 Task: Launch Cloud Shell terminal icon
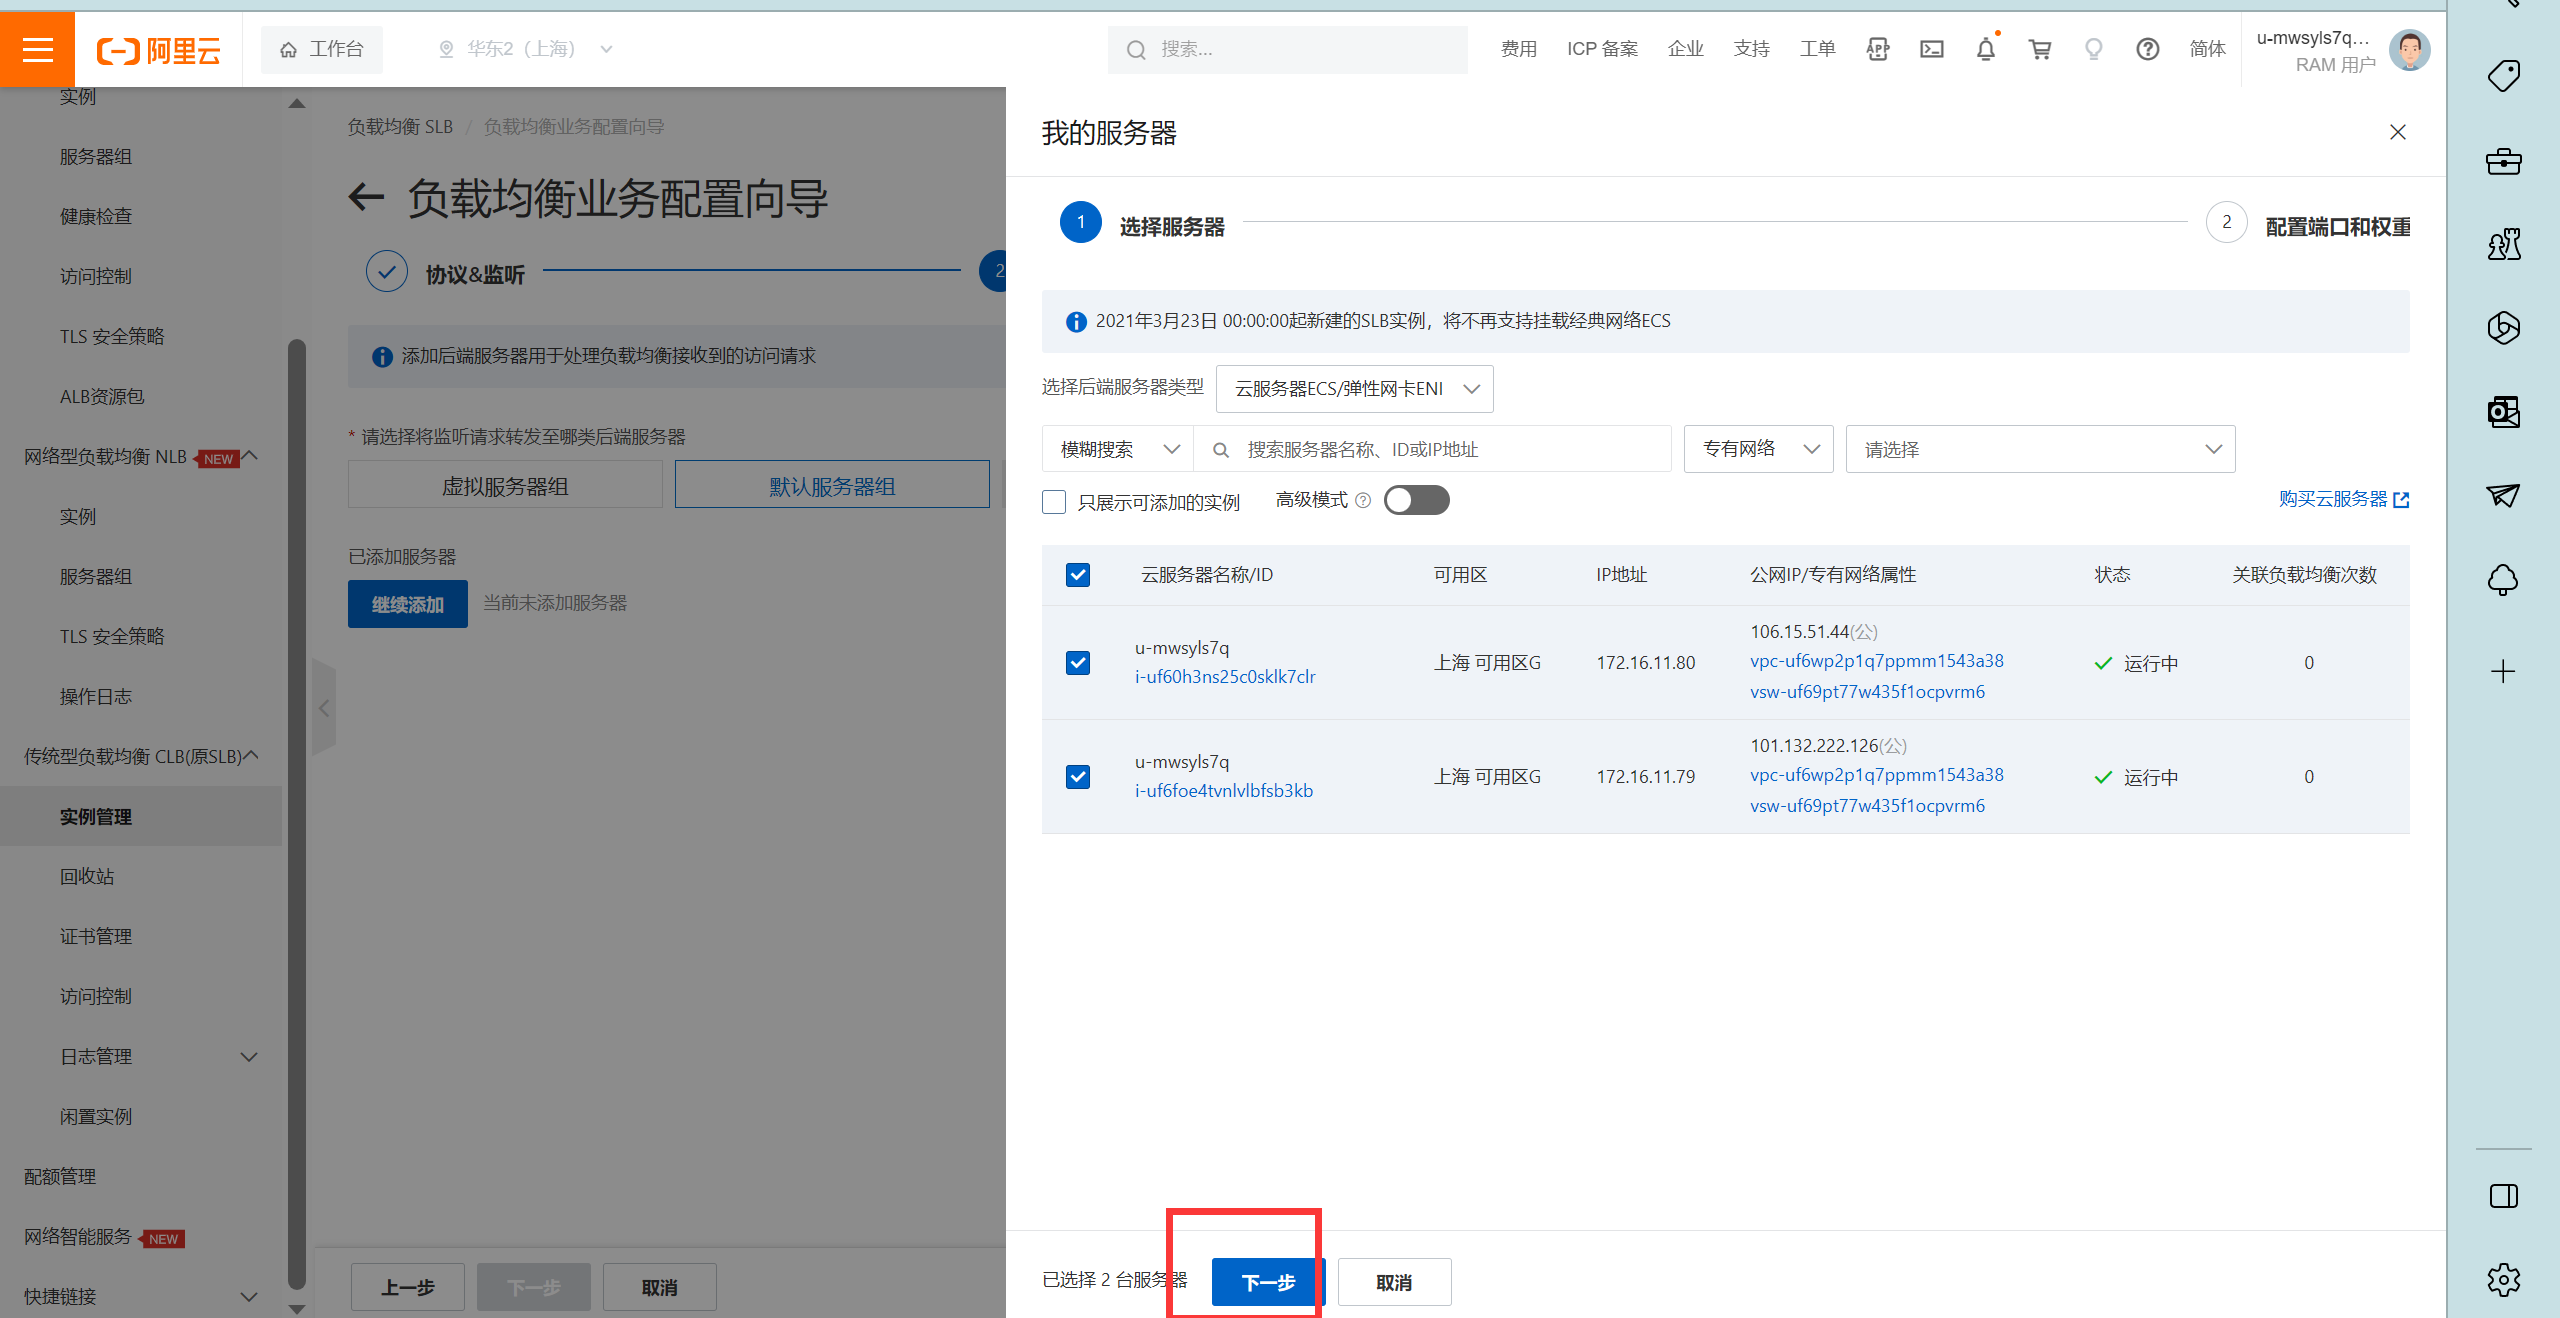point(1932,49)
